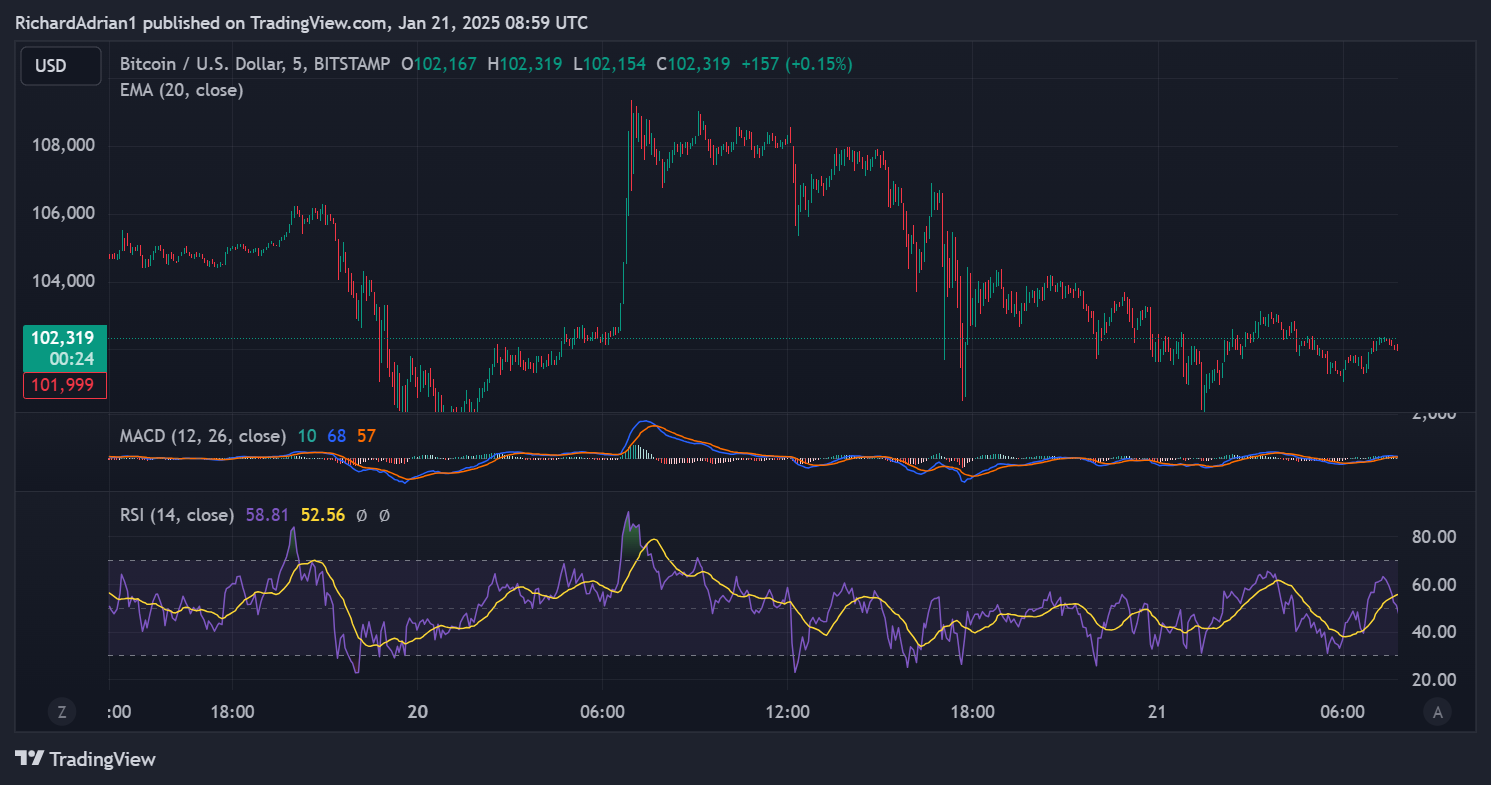1491x785 pixels.
Task: Click the close value C102,319
Action: (x=693, y=64)
